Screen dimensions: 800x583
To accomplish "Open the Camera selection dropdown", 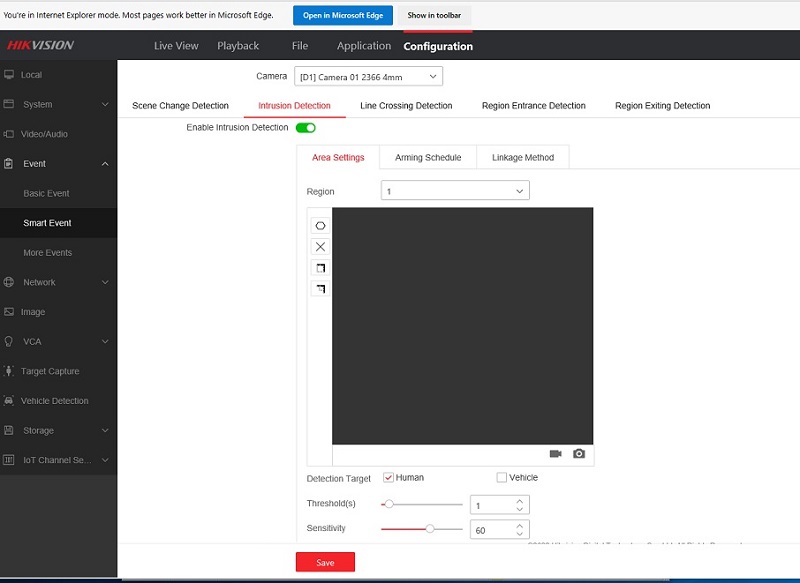I will coord(368,77).
